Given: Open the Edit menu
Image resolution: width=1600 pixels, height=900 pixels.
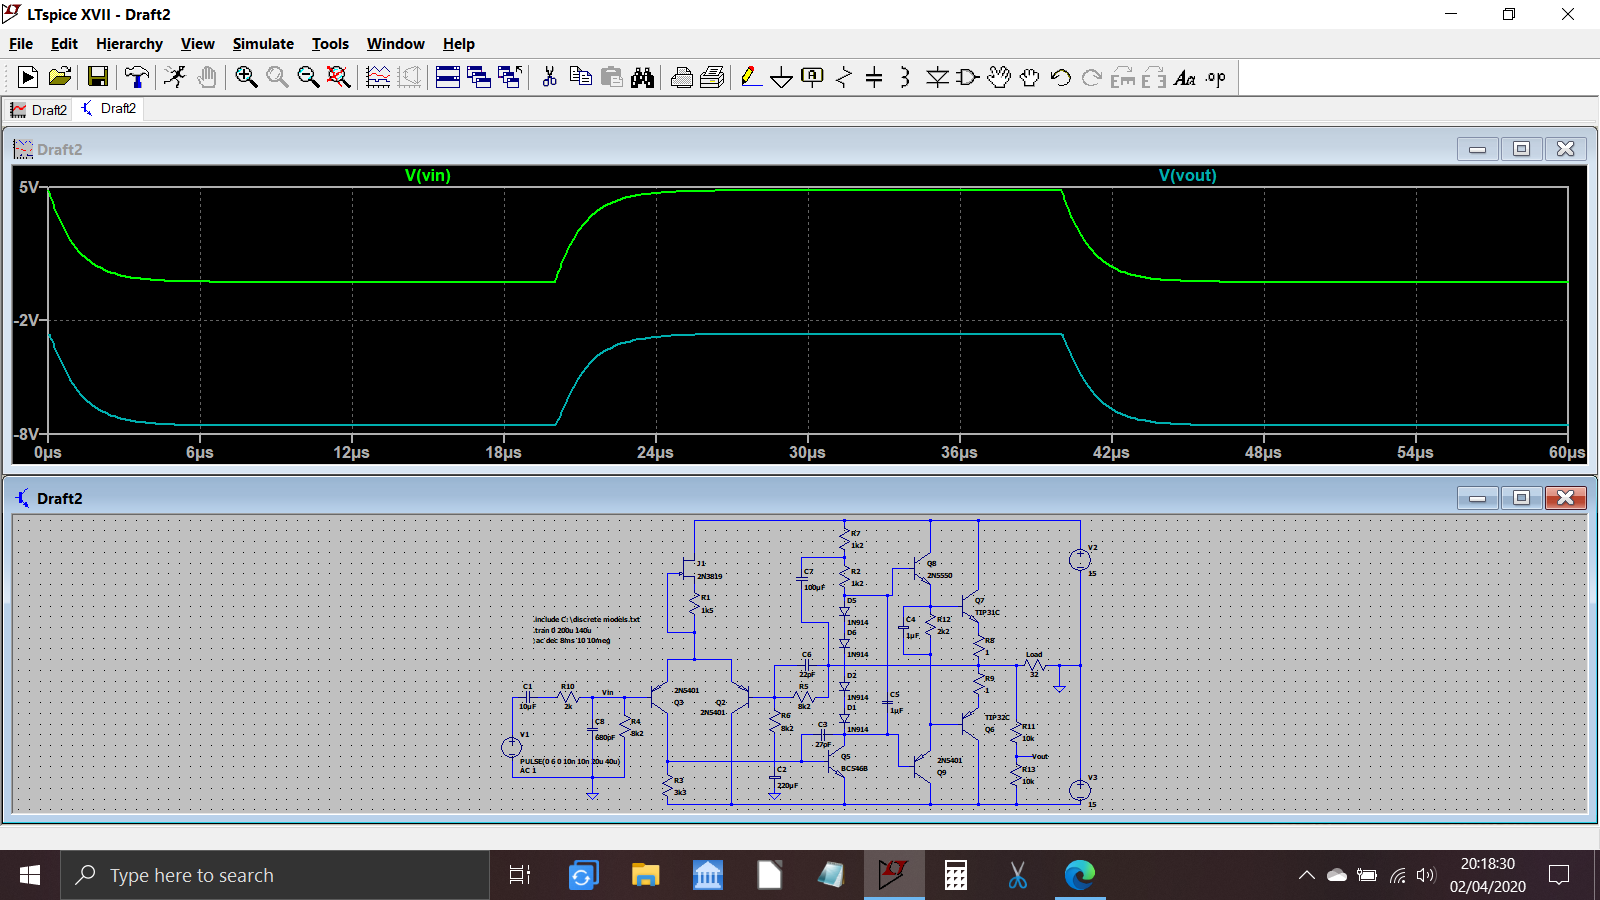Looking at the screenshot, I should 64,44.
